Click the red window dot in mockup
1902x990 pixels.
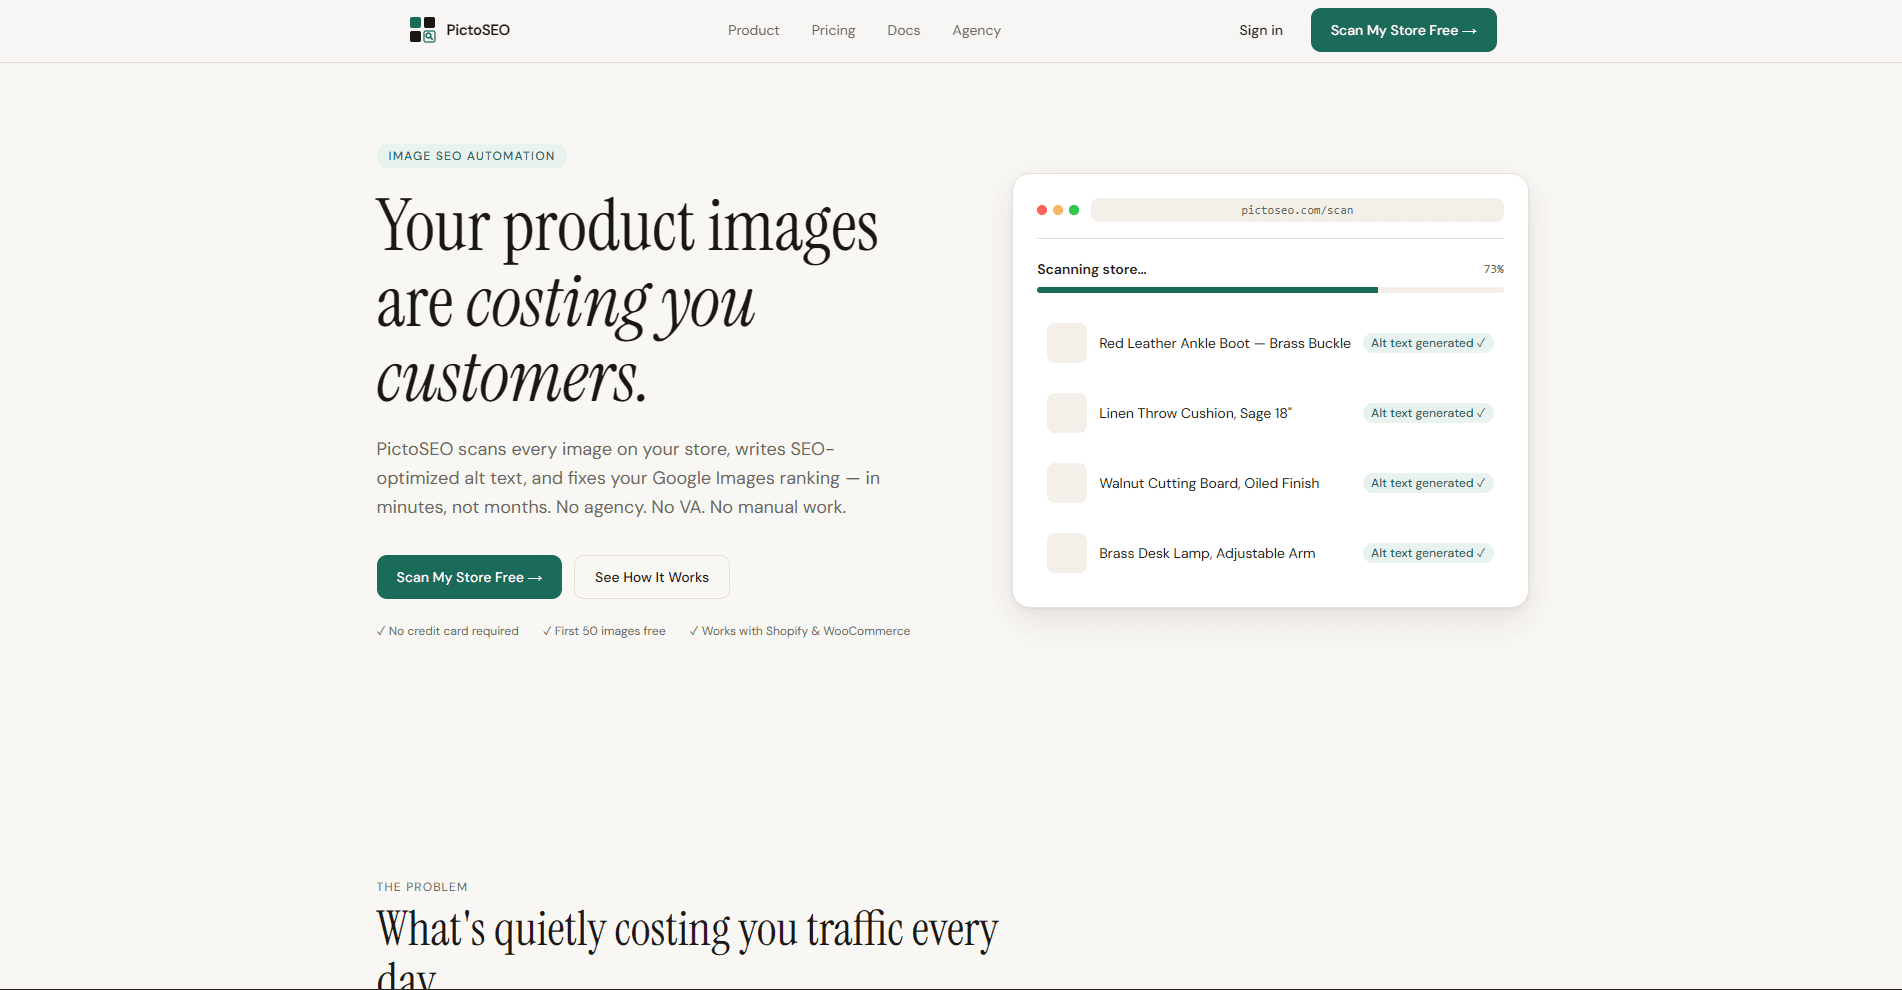(1042, 210)
